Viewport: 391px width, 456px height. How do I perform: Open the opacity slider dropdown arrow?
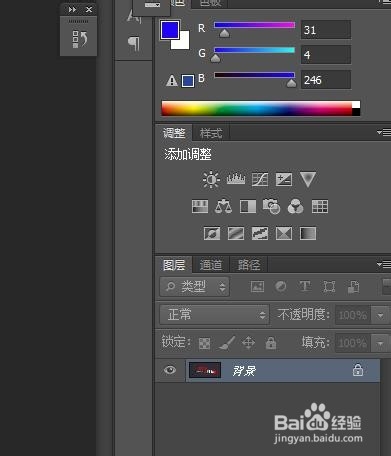point(380,315)
